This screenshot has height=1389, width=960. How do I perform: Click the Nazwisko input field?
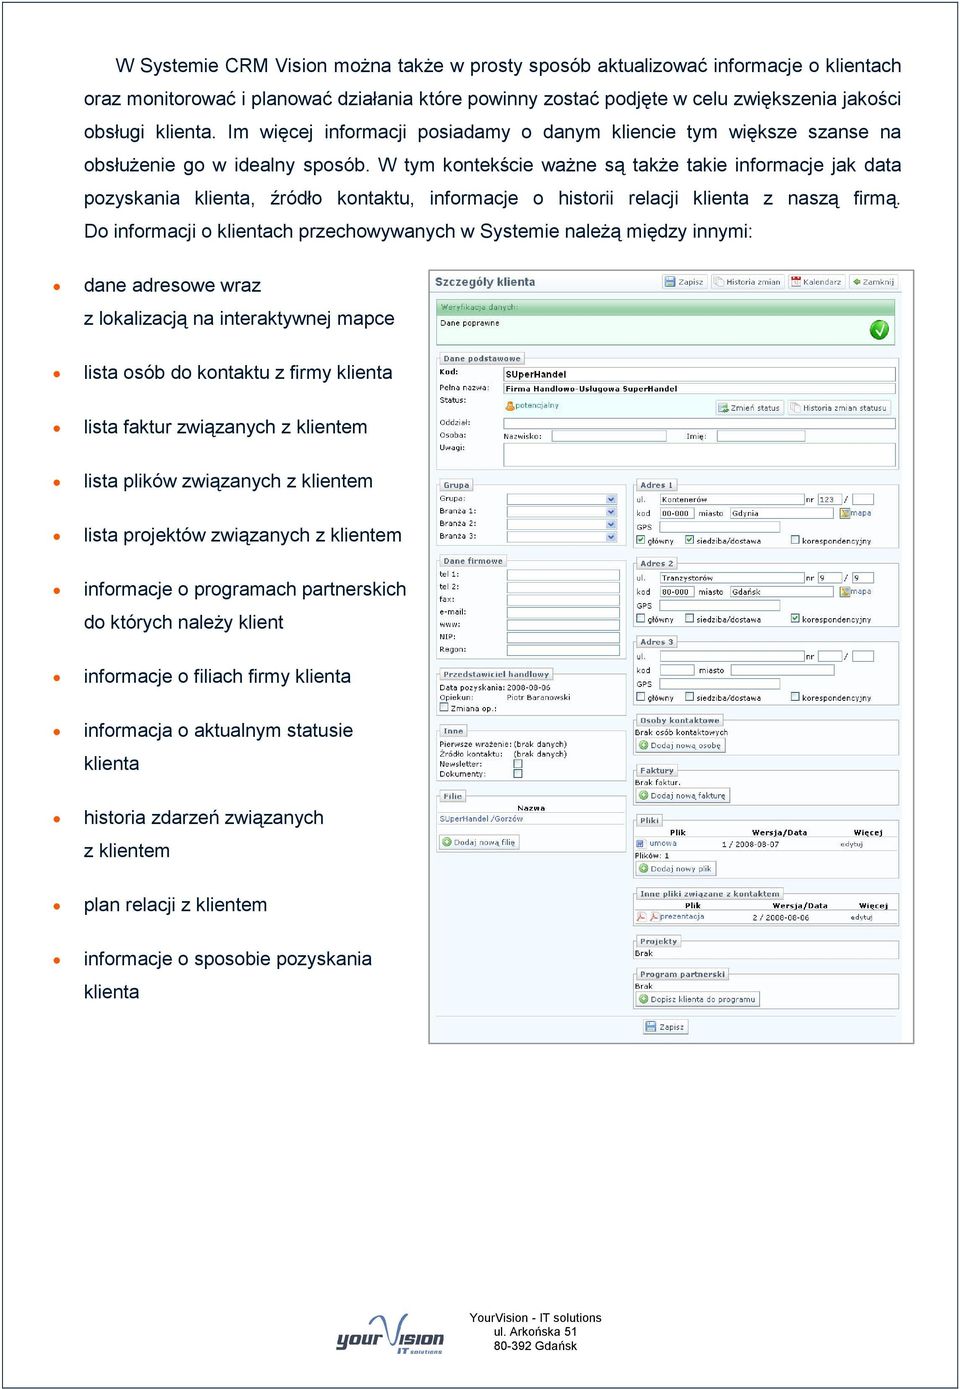click(x=609, y=436)
